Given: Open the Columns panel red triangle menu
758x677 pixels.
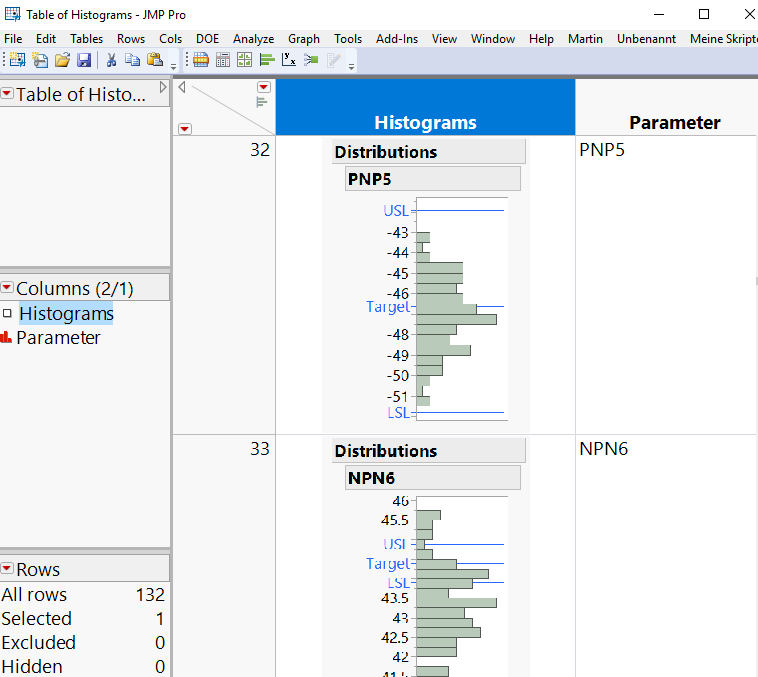Looking at the screenshot, I should click(x=8, y=288).
